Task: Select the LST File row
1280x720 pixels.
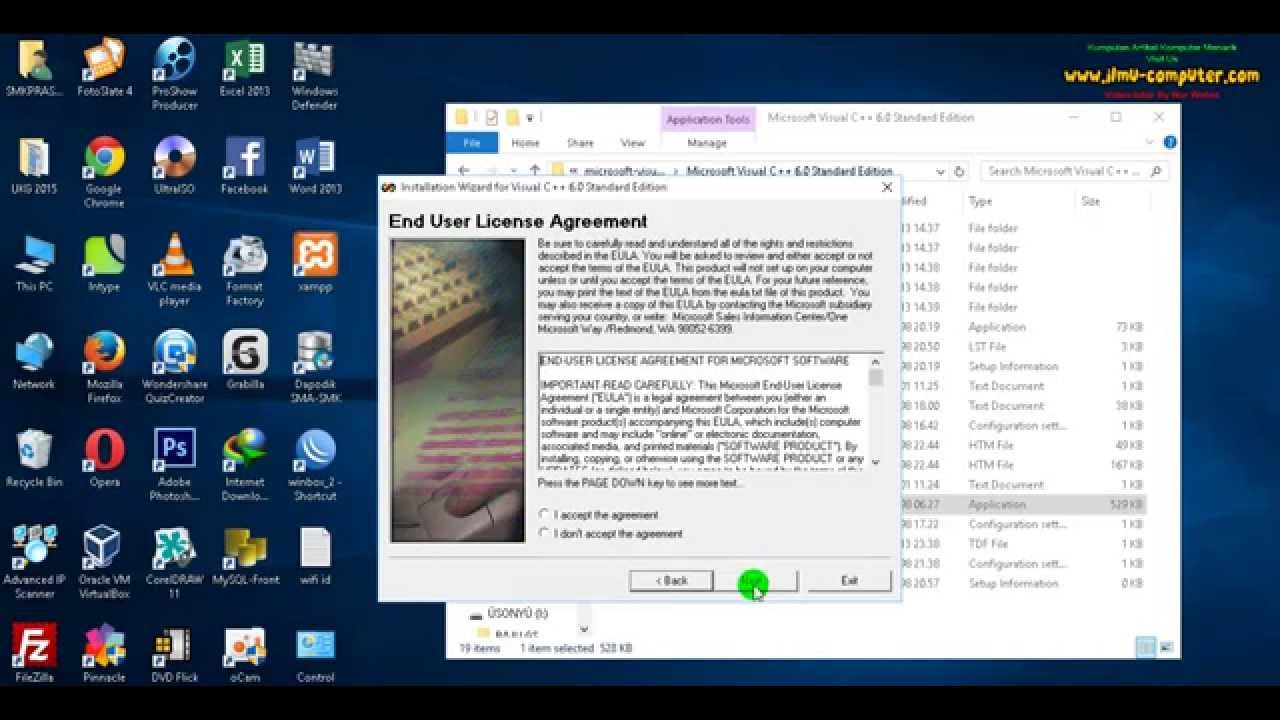Action: point(1022,347)
